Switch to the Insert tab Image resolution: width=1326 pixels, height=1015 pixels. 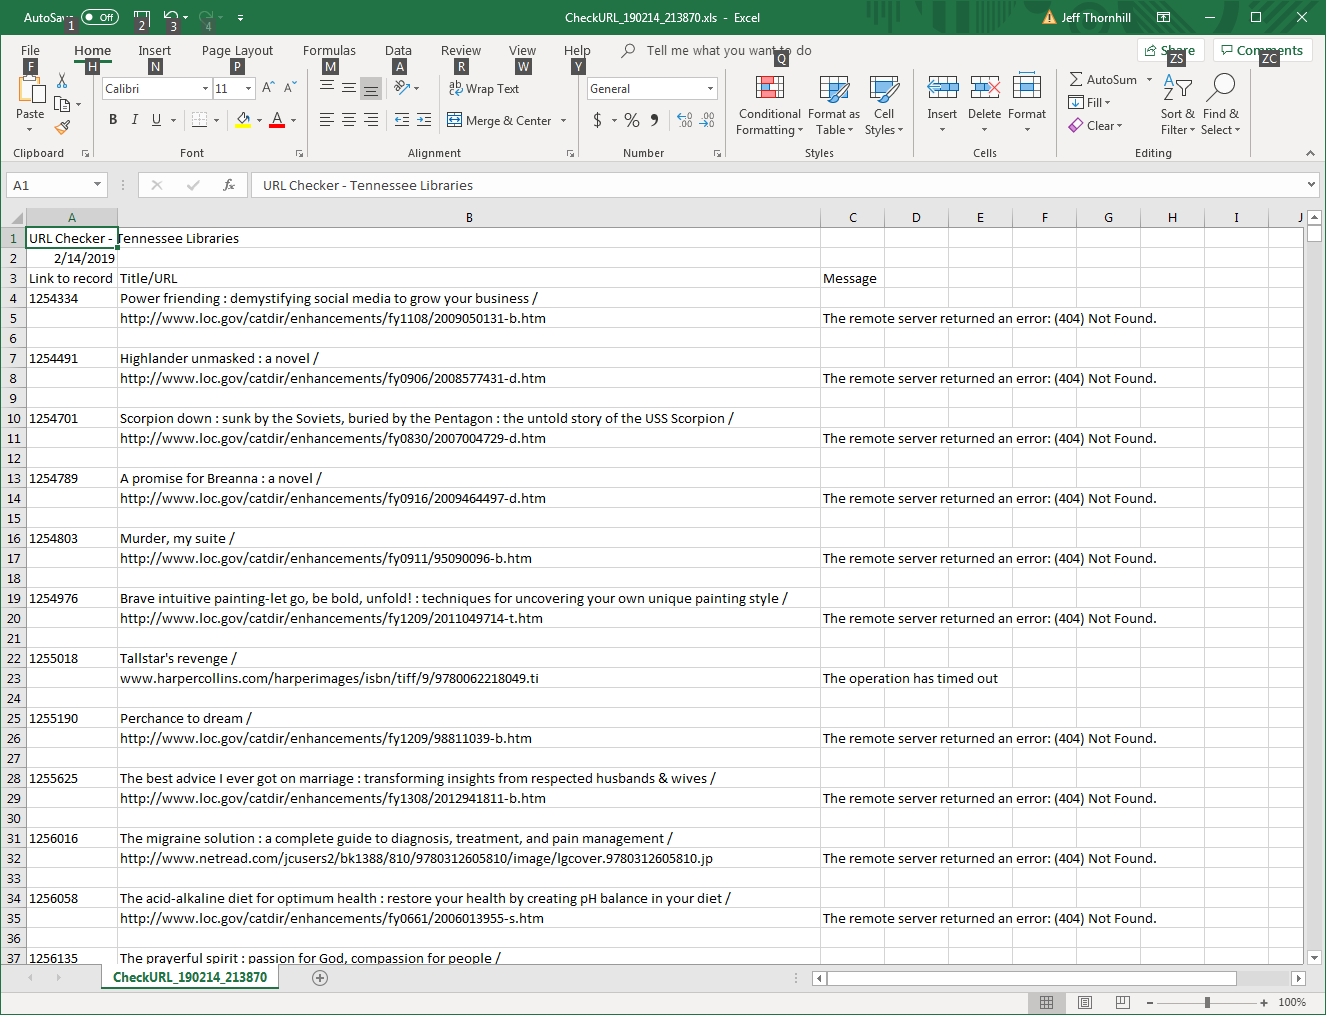pos(154,50)
